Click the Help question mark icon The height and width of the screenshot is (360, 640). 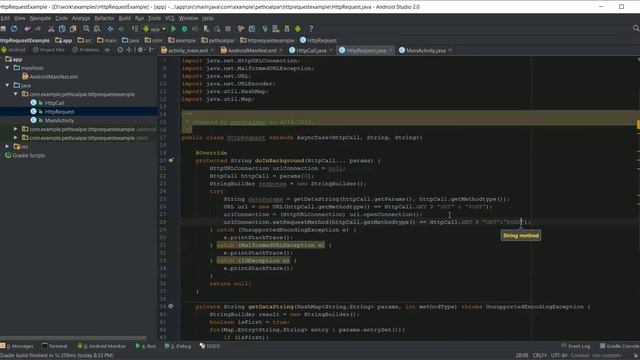(311, 29)
